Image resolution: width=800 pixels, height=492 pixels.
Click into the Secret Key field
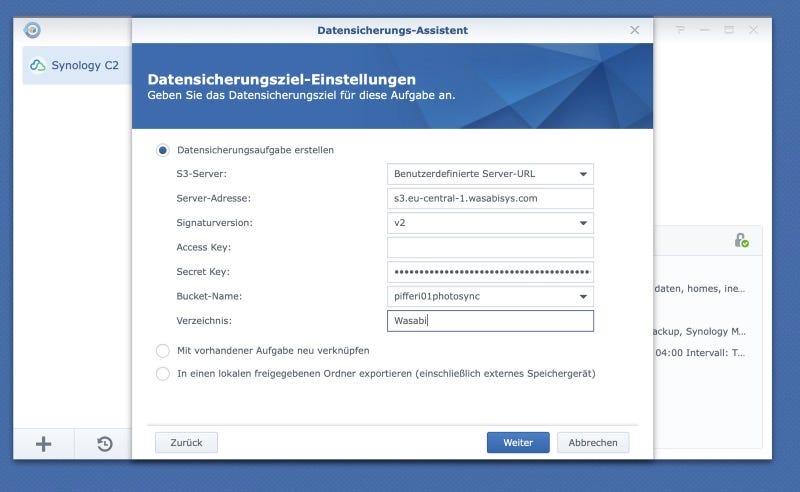490,272
